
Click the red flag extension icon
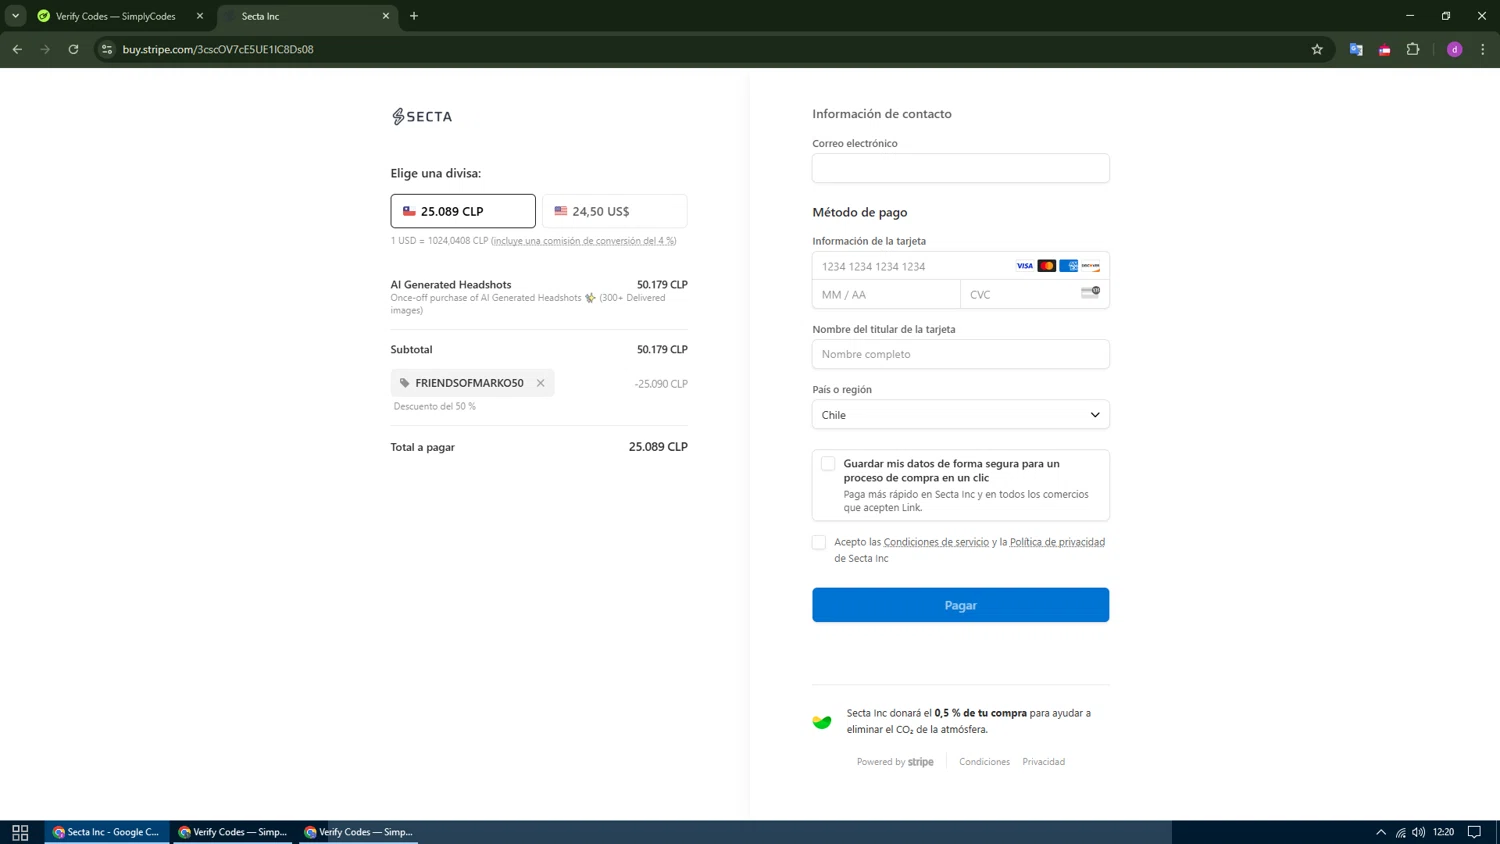coord(1385,49)
